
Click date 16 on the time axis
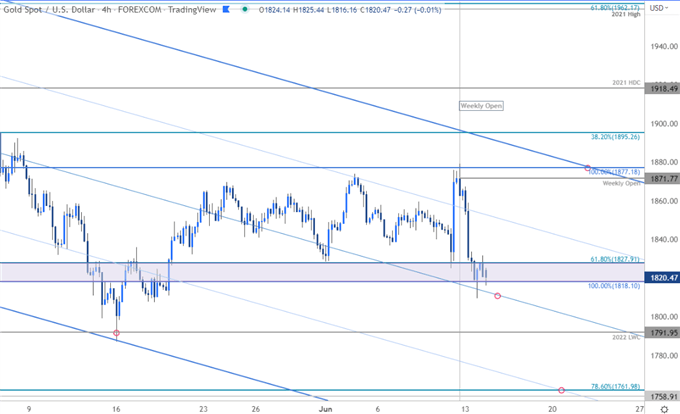tap(116, 409)
